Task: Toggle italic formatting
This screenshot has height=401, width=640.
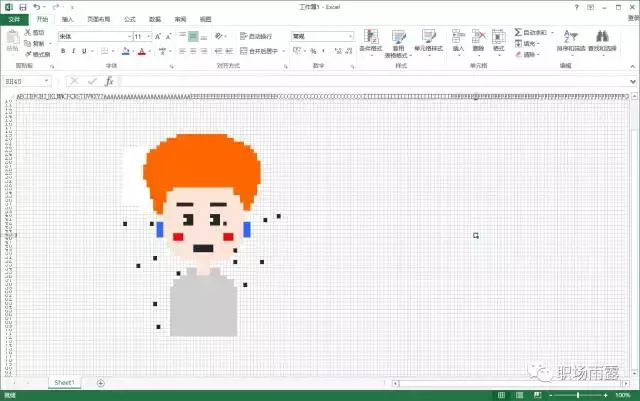Action: pos(73,51)
